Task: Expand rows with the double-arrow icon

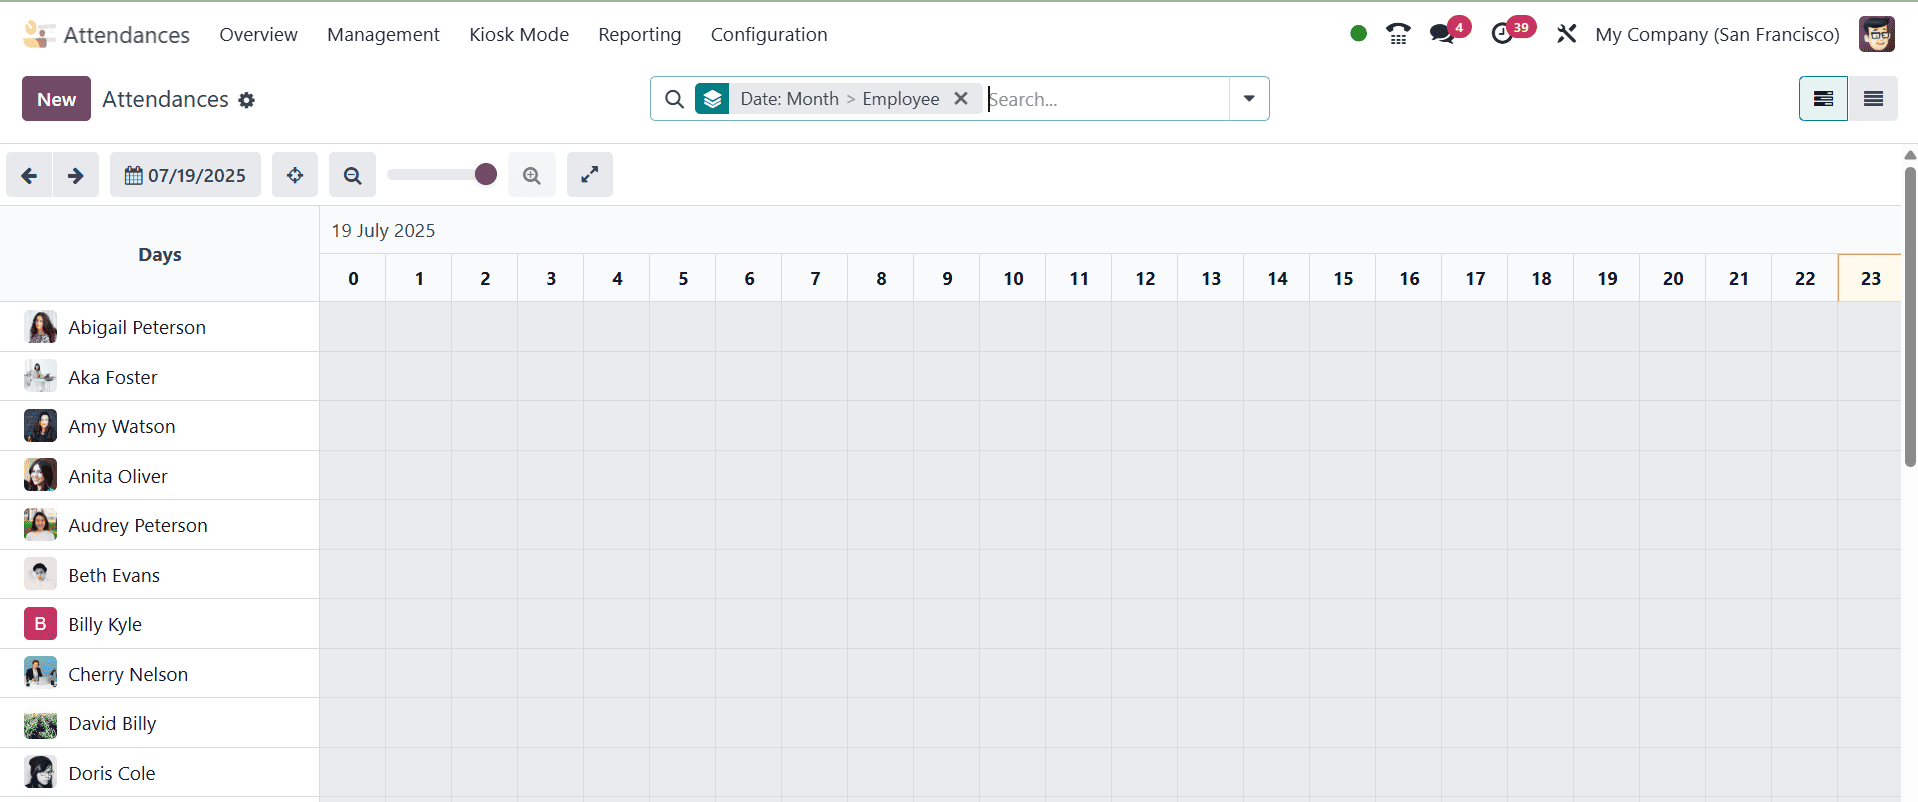Action: point(590,175)
